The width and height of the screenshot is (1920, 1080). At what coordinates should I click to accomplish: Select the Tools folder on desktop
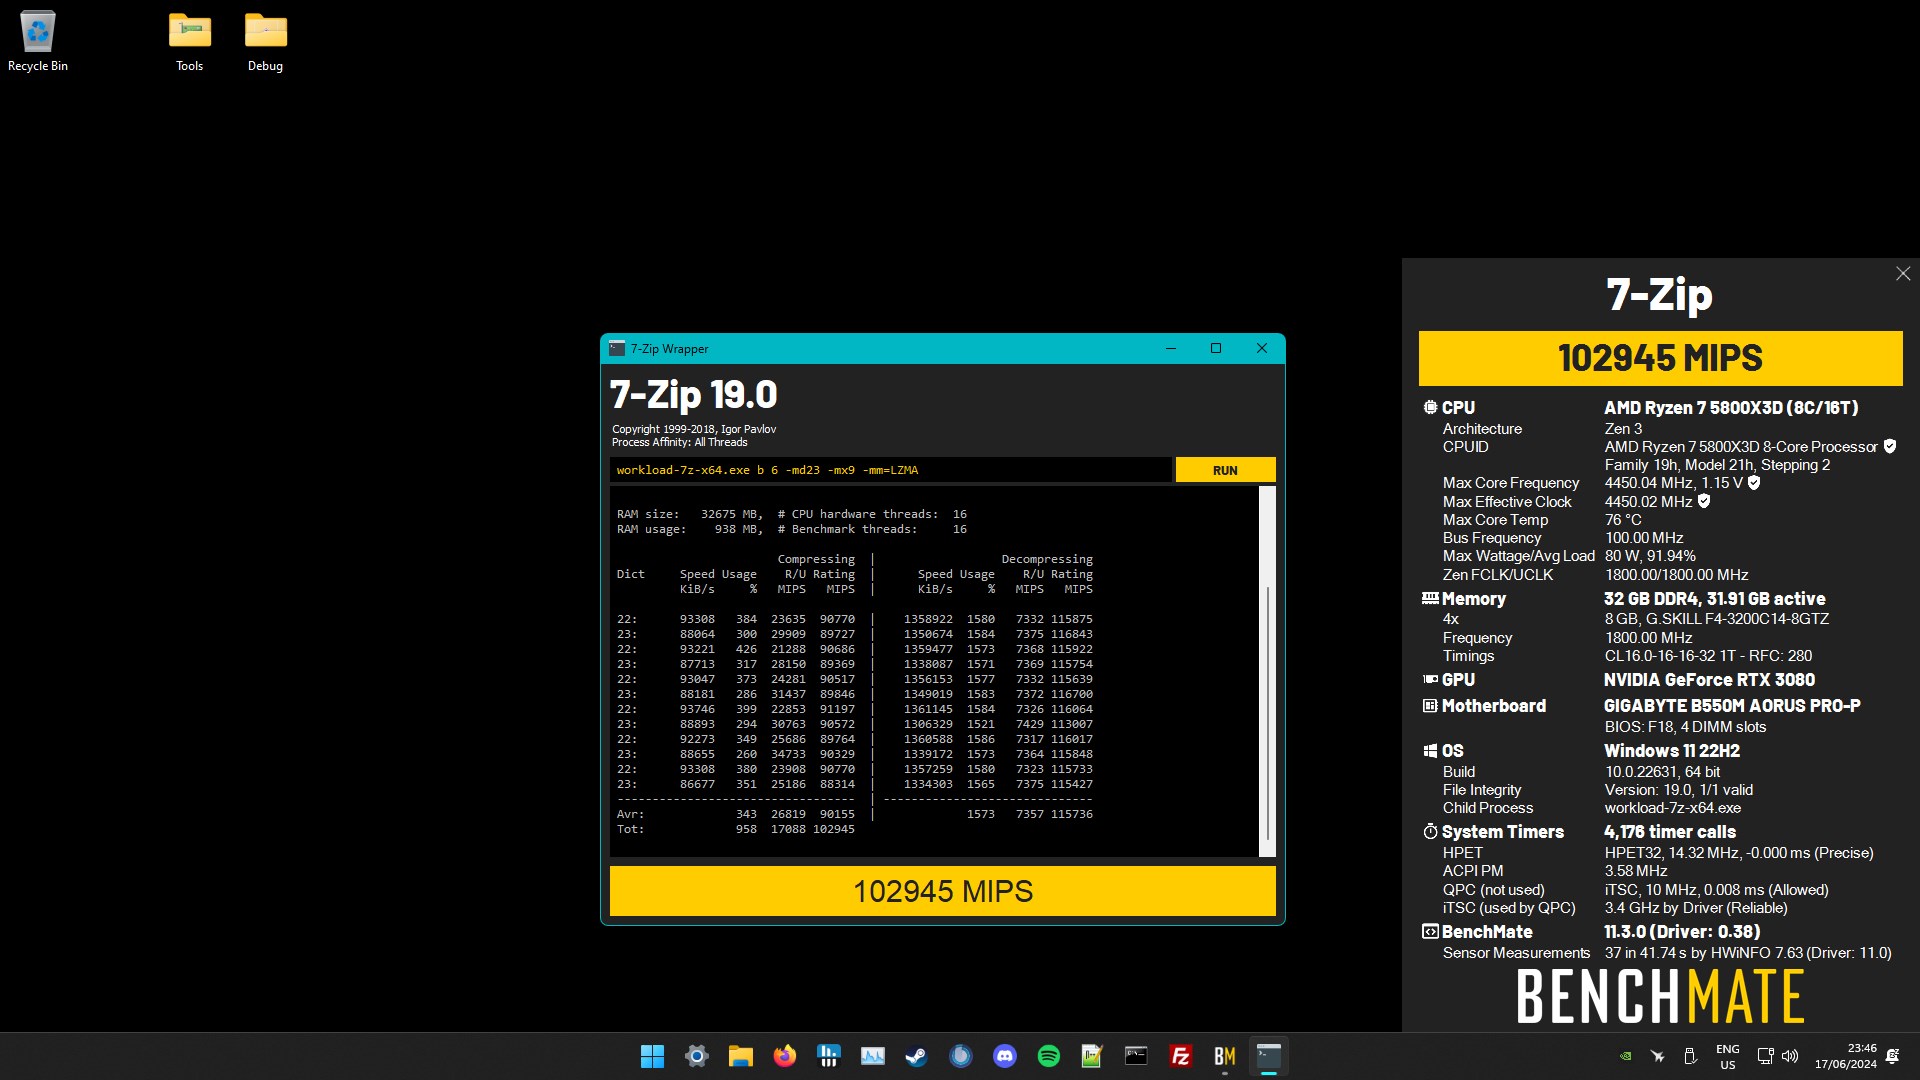click(x=189, y=42)
